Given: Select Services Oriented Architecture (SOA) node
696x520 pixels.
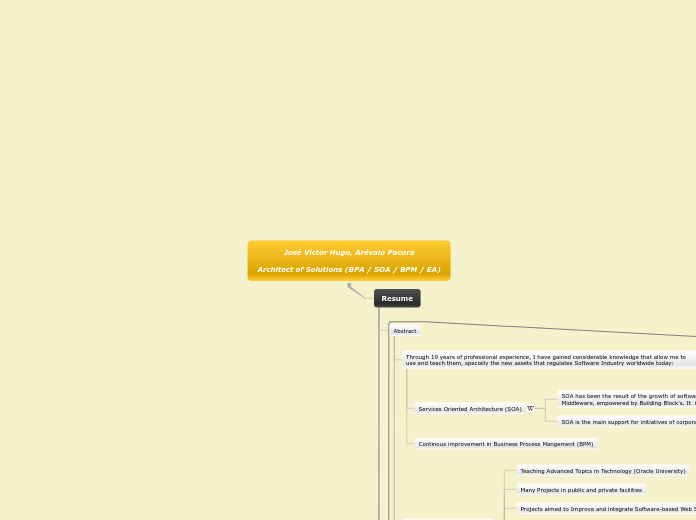Looking at the screenshot, I should [x=470, y=409].
